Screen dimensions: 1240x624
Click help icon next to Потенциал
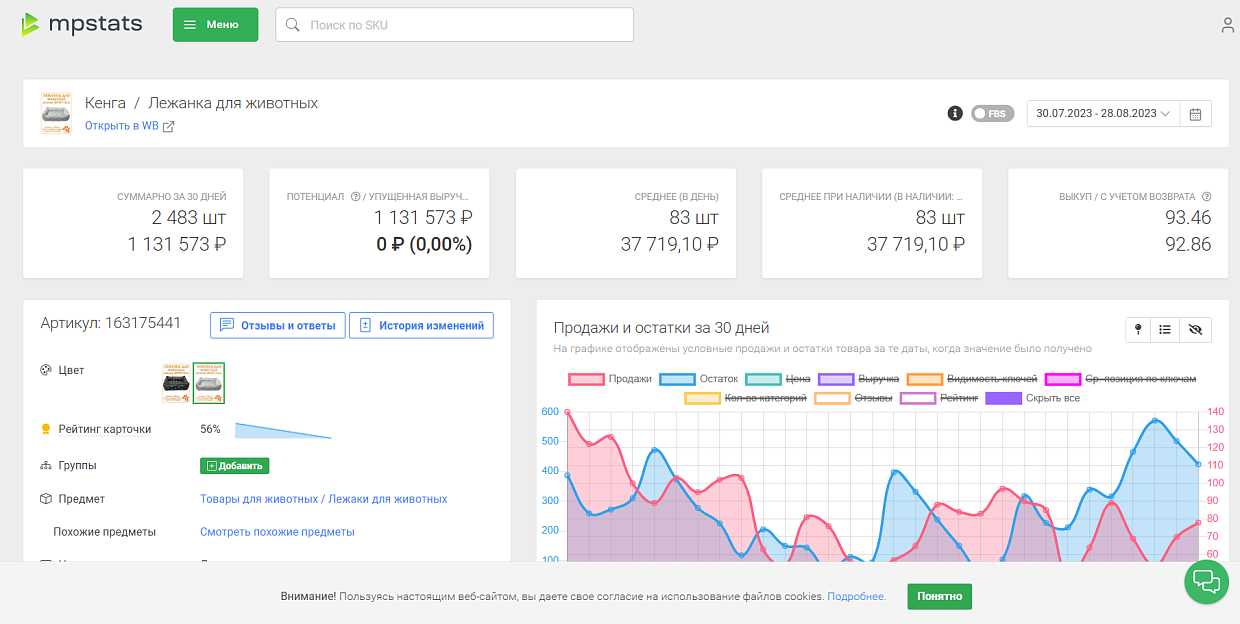coord(355,197)
